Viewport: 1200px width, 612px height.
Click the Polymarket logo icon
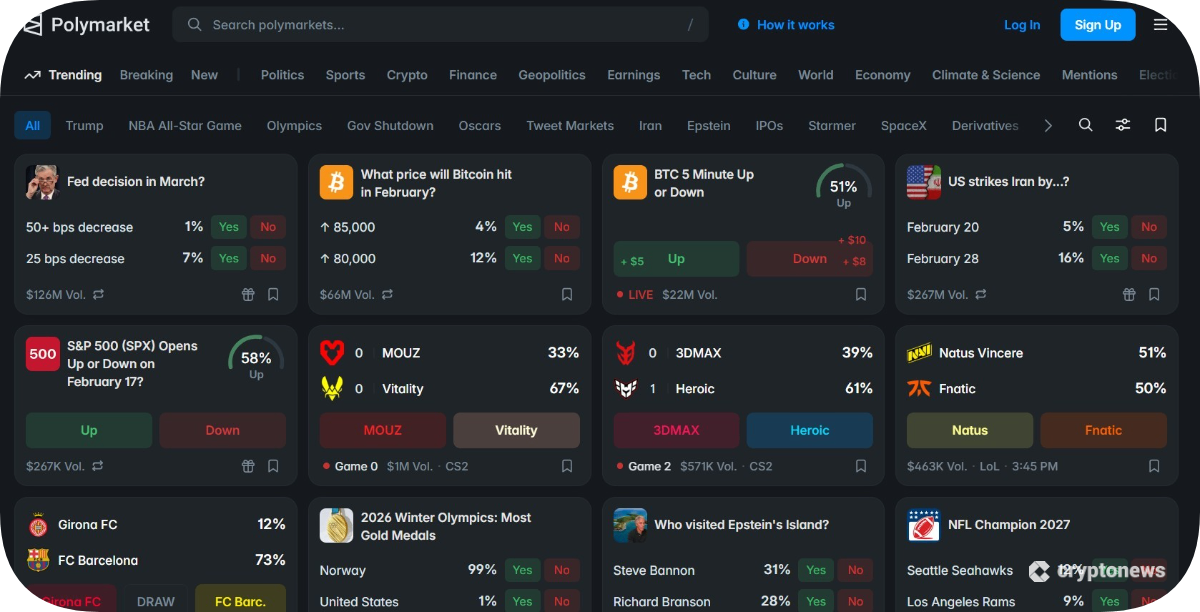33,25
